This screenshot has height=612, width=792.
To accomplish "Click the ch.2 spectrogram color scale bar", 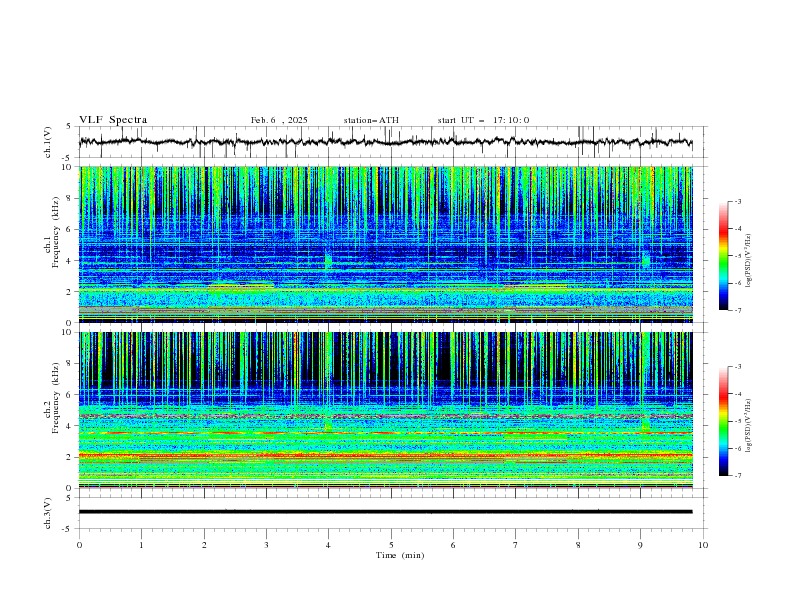I will click(724, 421).
